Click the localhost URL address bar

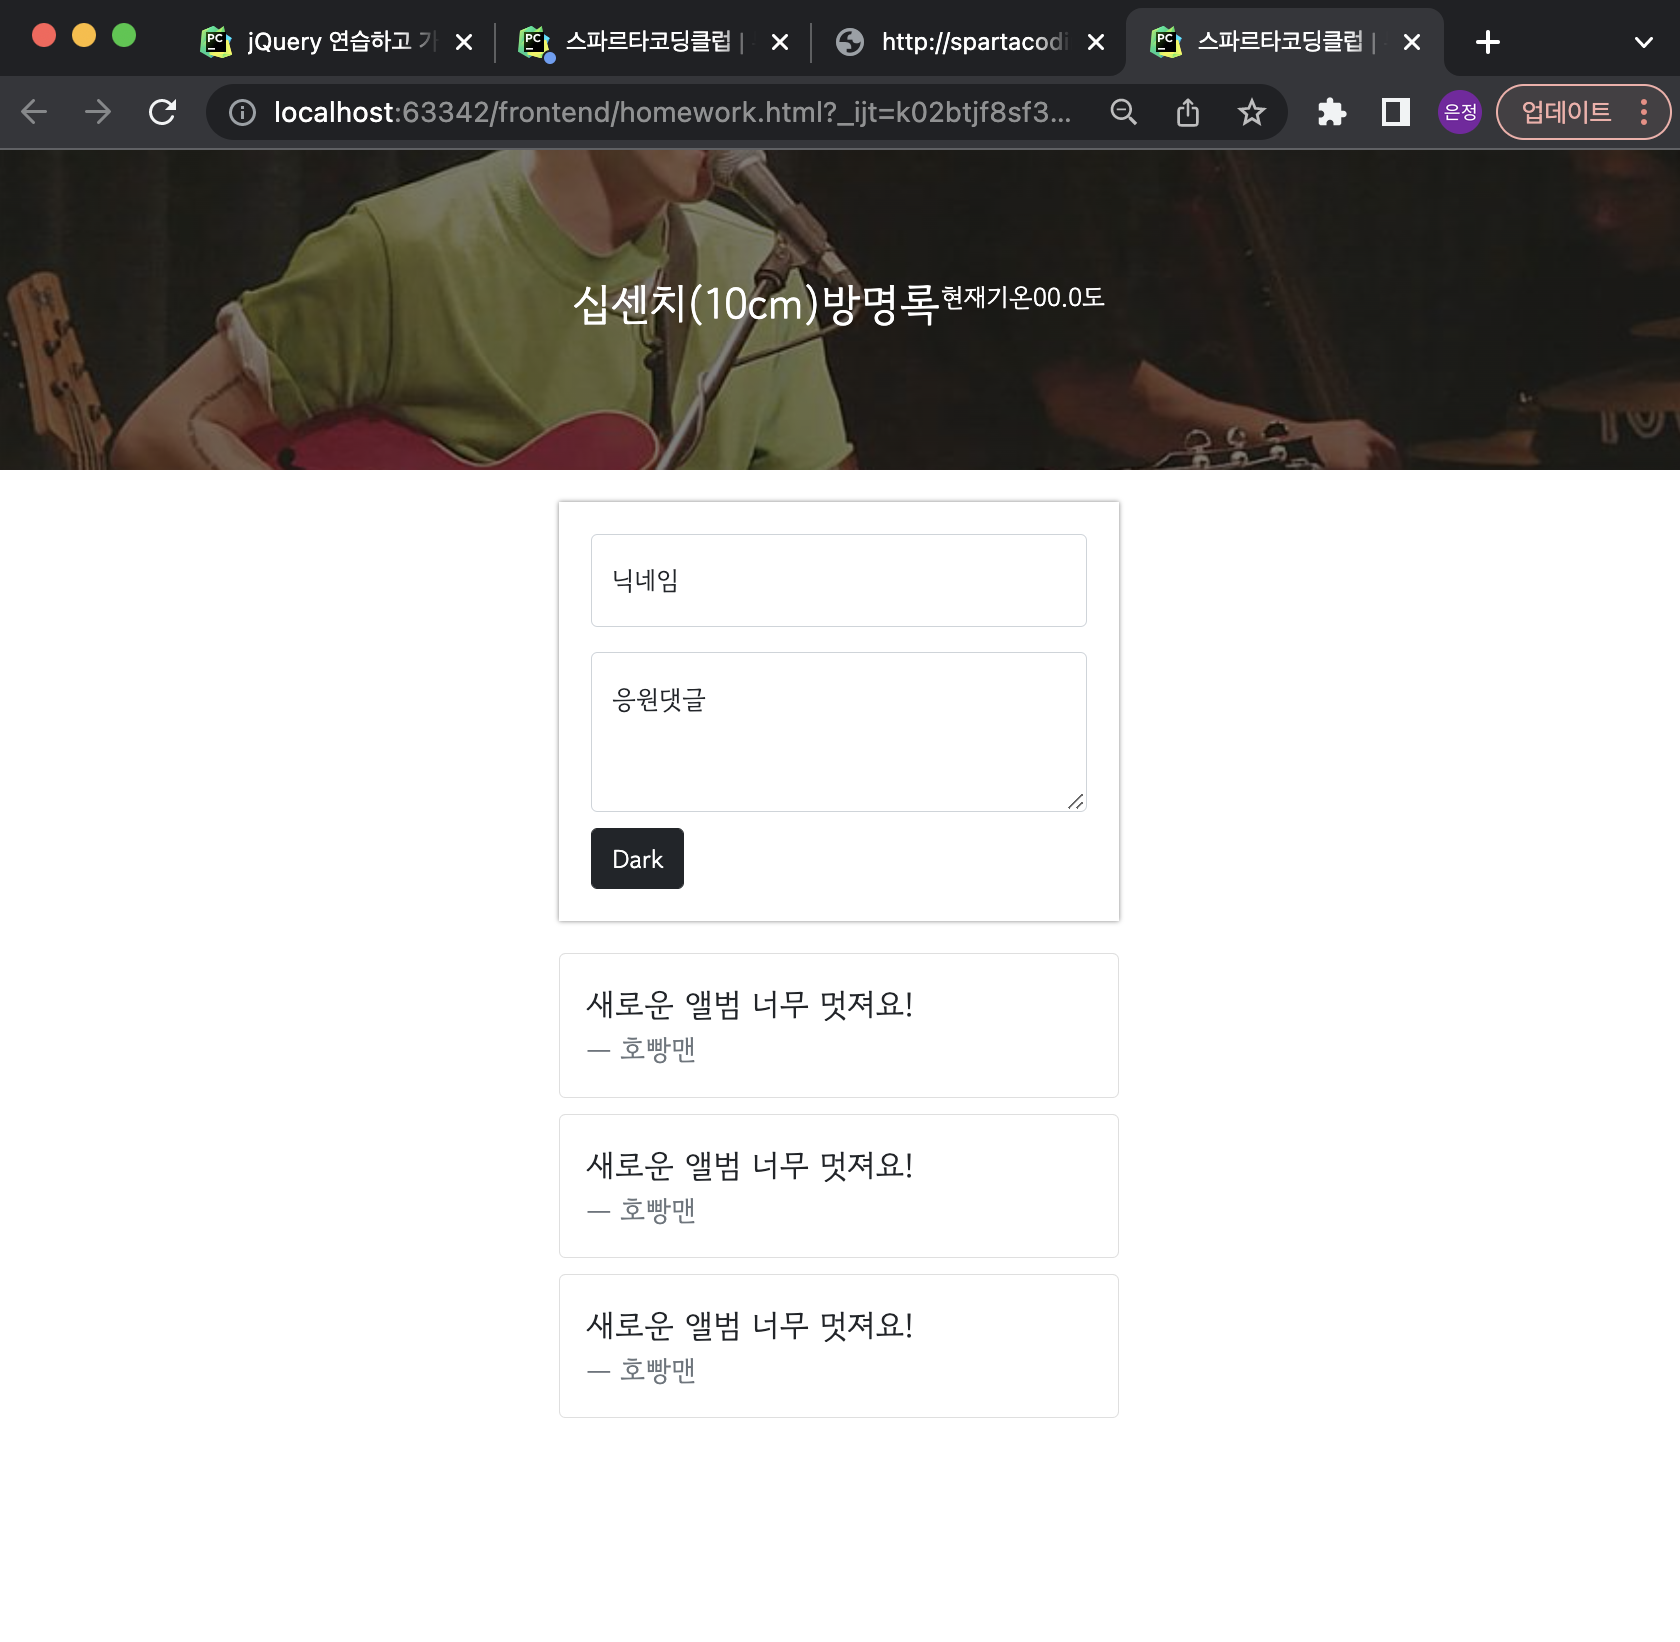672,112
